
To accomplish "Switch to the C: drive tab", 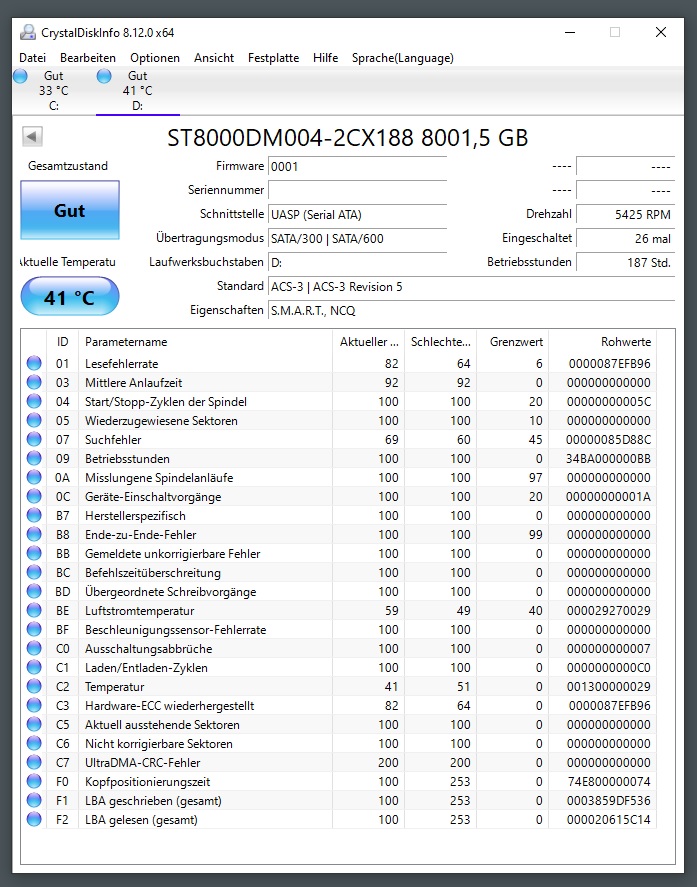I will pos(54,91).
